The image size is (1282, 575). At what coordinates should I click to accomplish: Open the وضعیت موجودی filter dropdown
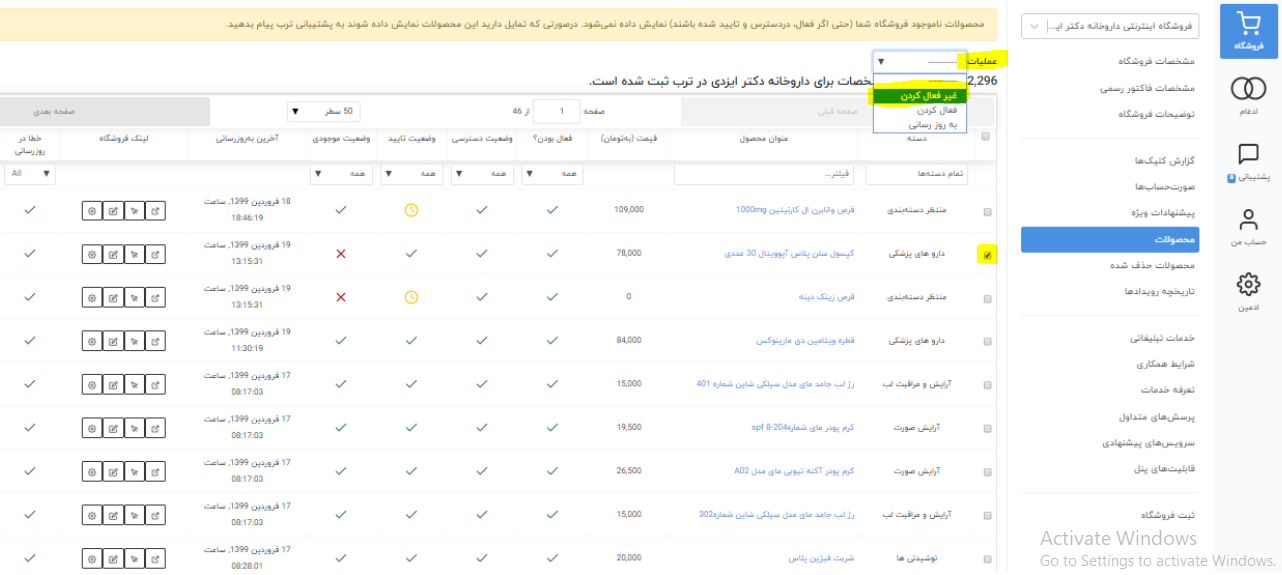point(341,174)
